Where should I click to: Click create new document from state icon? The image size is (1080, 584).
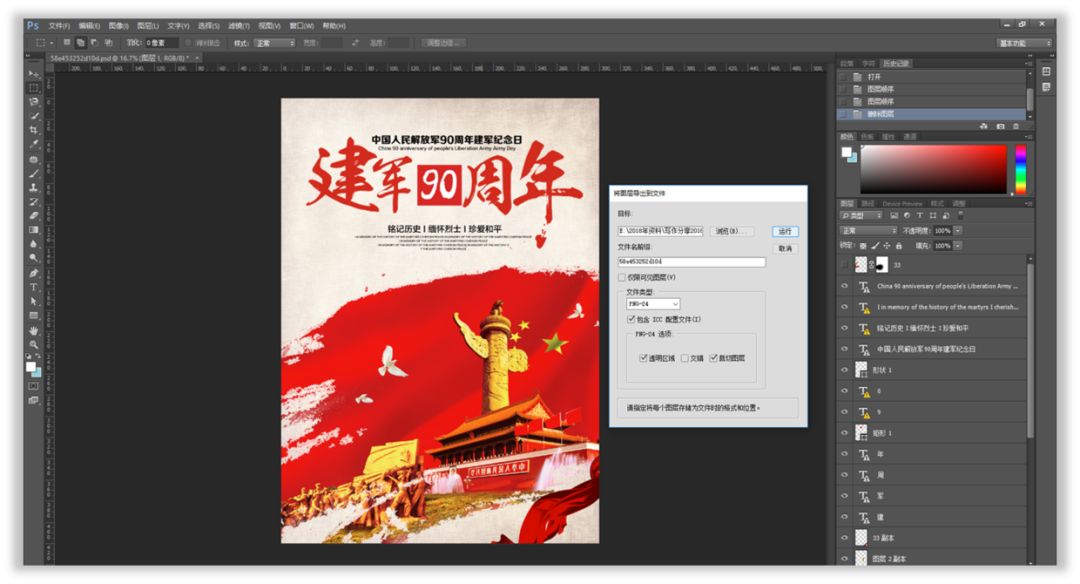point(984,126)
